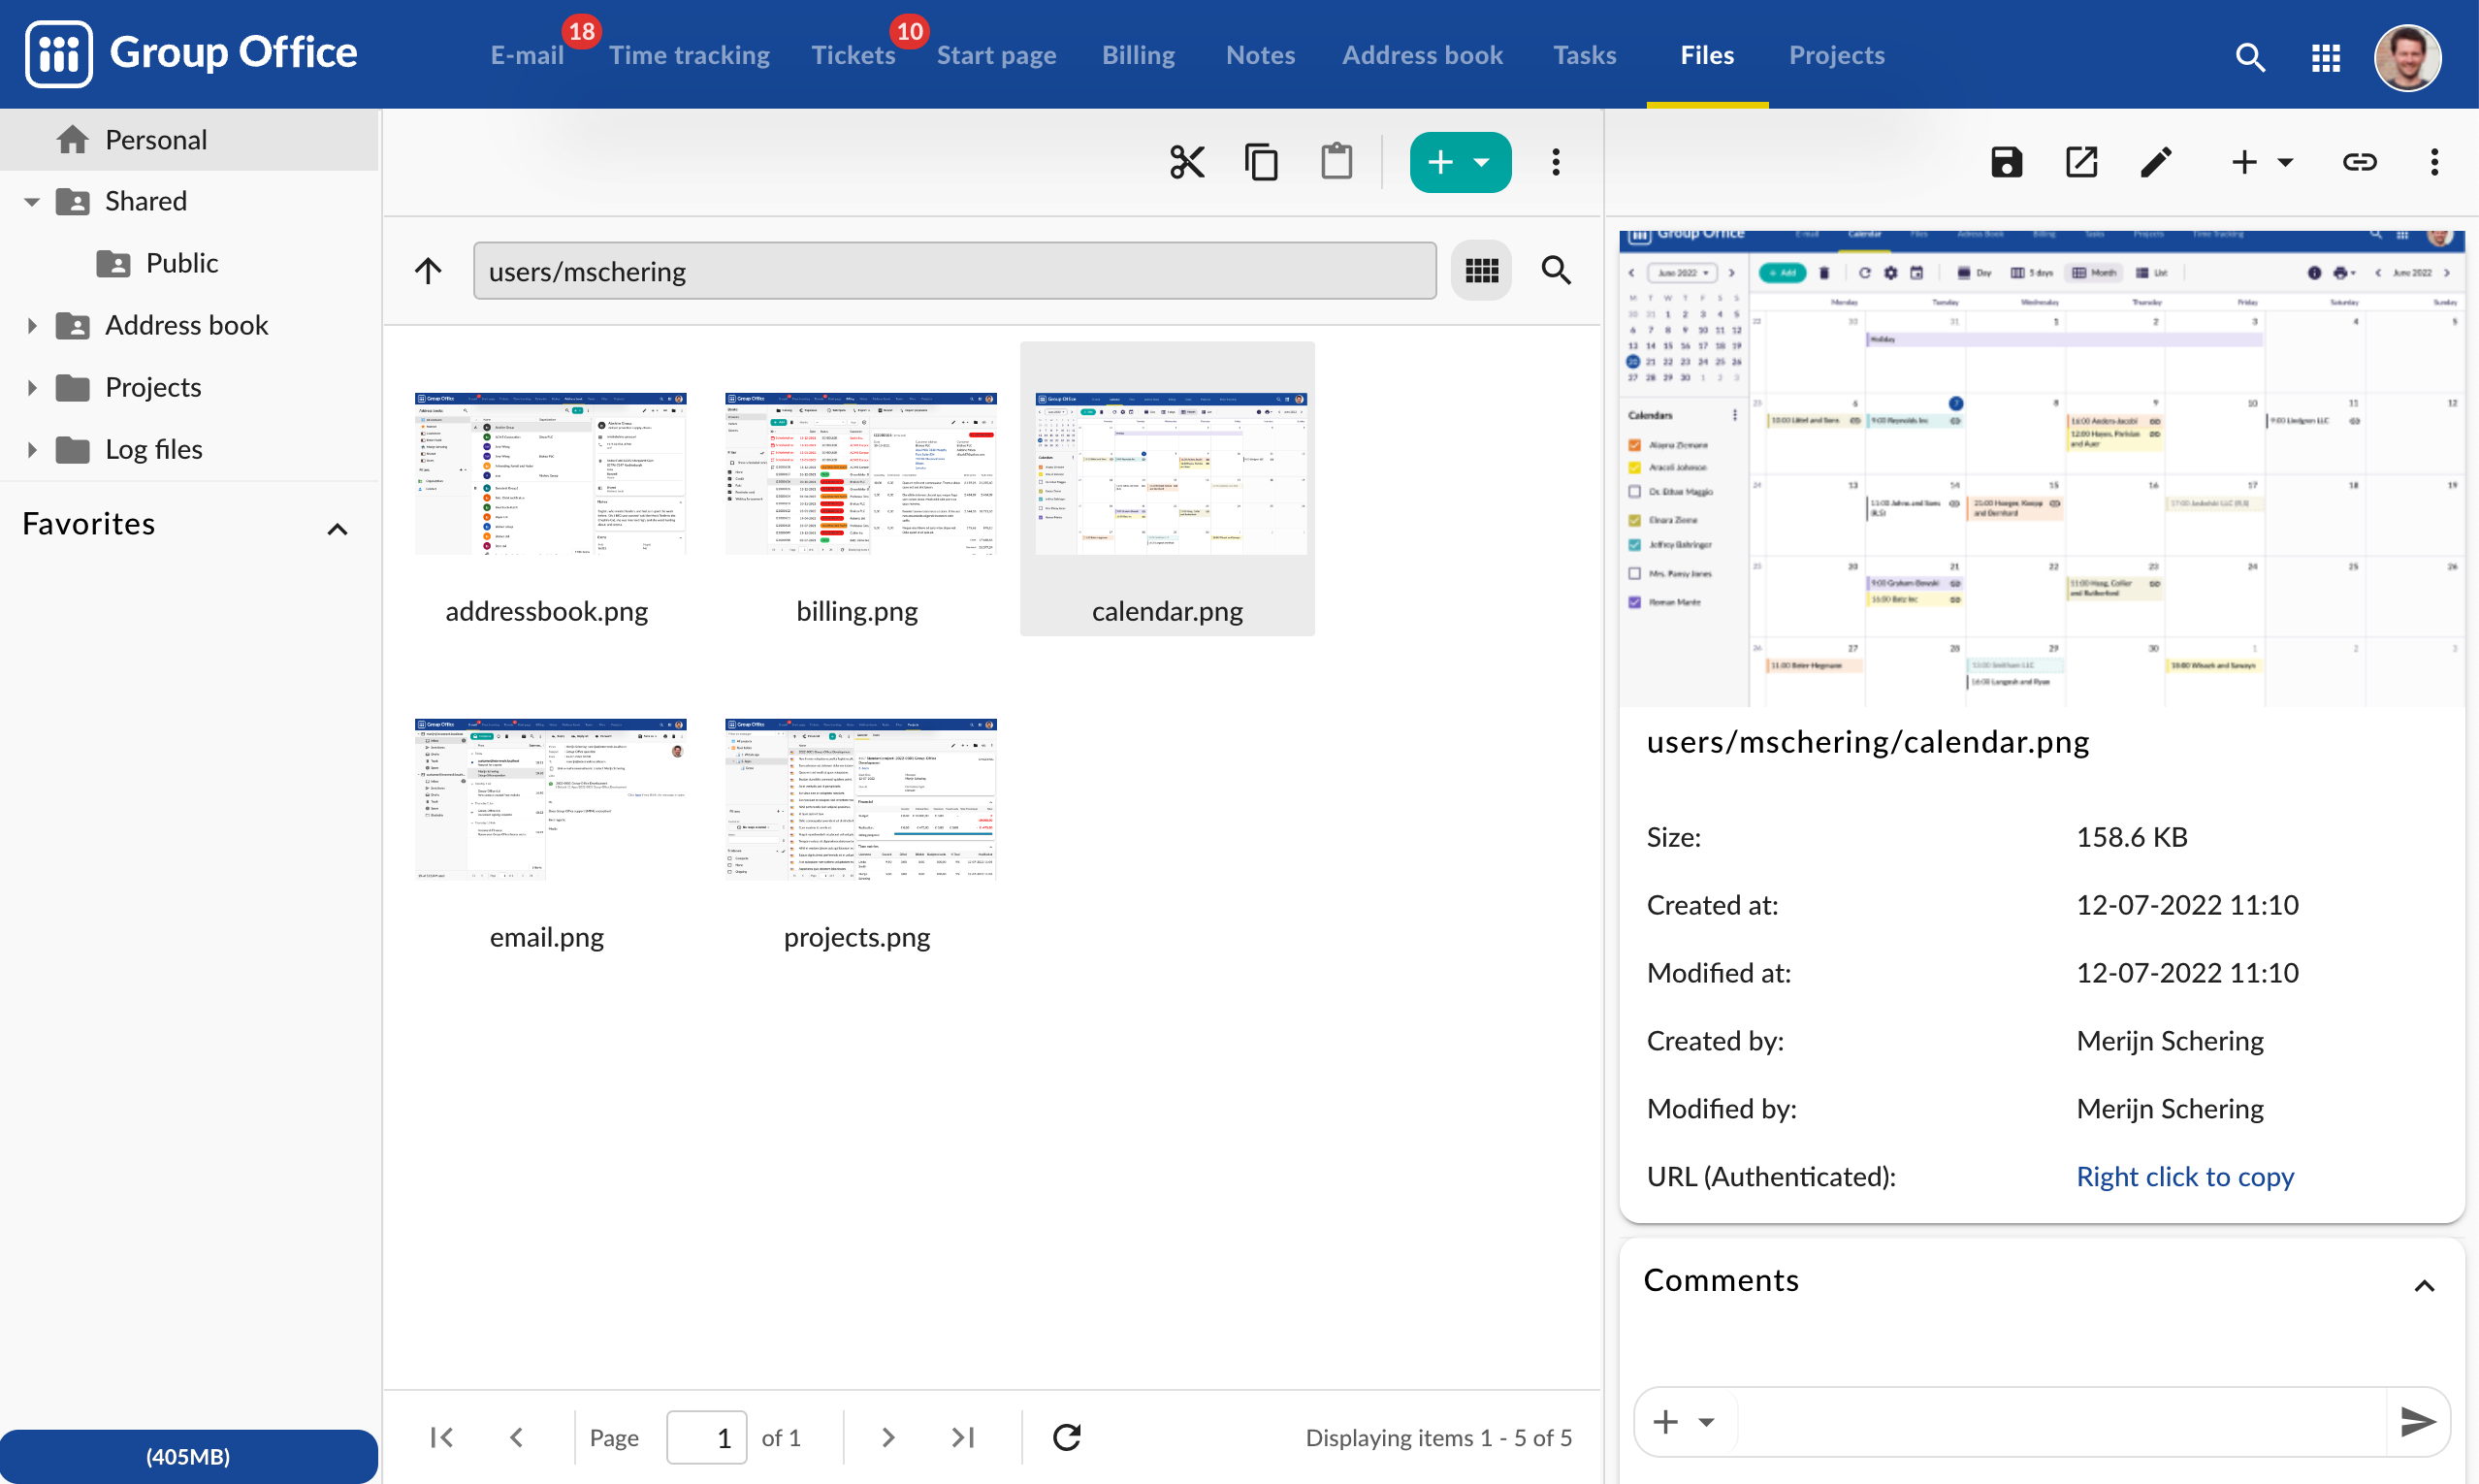This screenshot has height=1484, width=2479.
Task: Edit calendar.png using the pencil icon
Action: point(2156,161)
